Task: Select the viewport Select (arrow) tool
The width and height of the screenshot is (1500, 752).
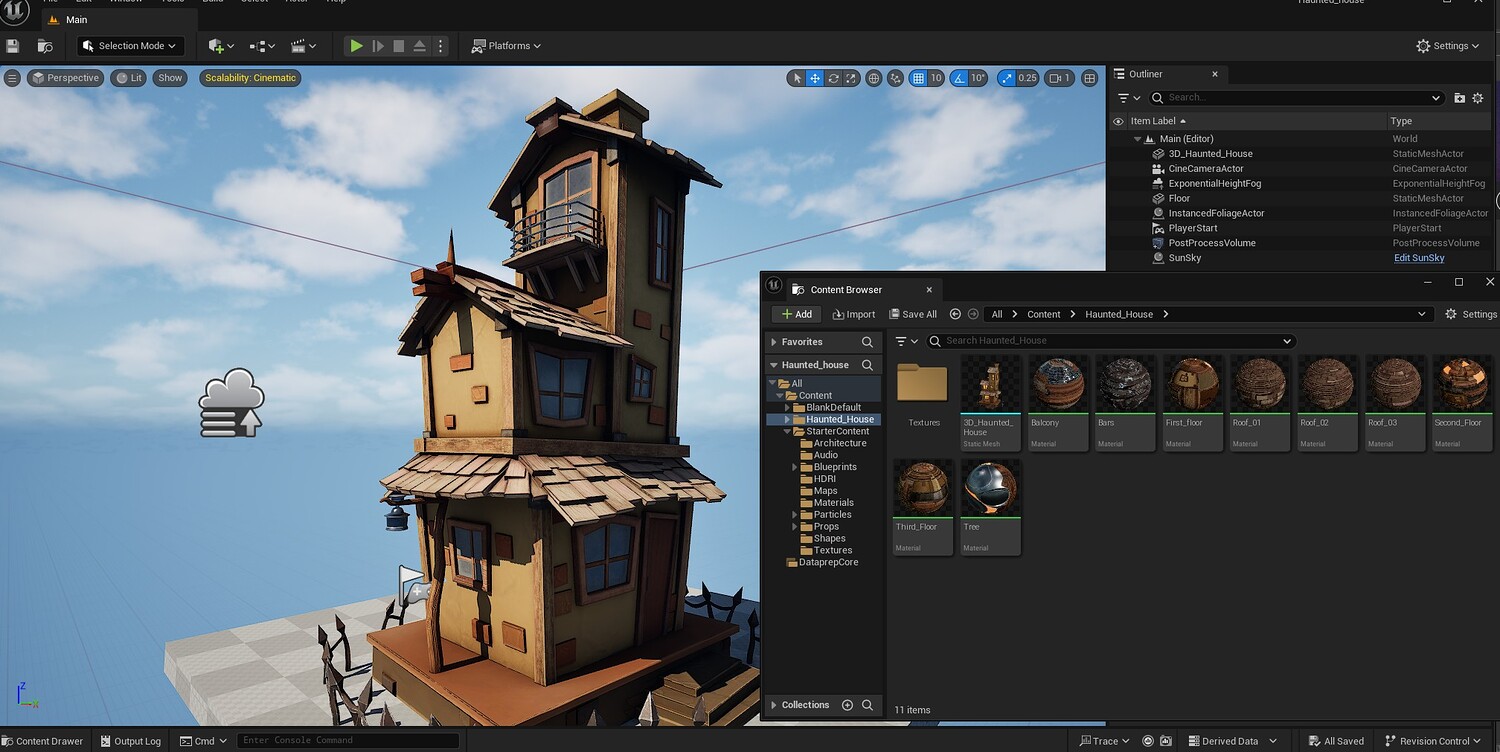Action: click(x=797, y=78)
